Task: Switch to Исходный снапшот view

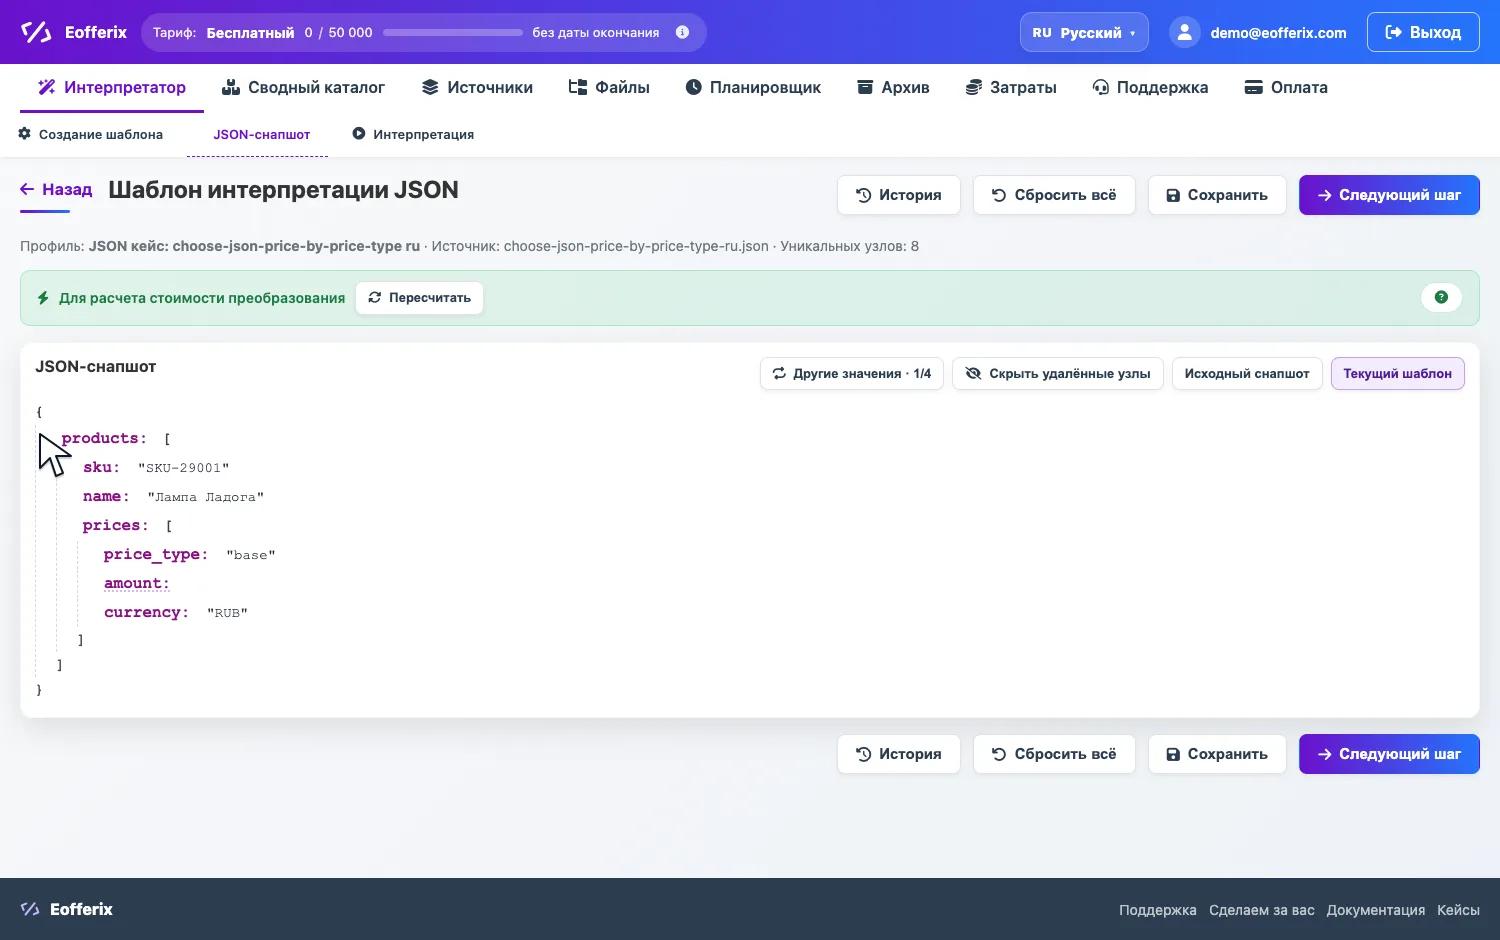Action: point(1247,374)
